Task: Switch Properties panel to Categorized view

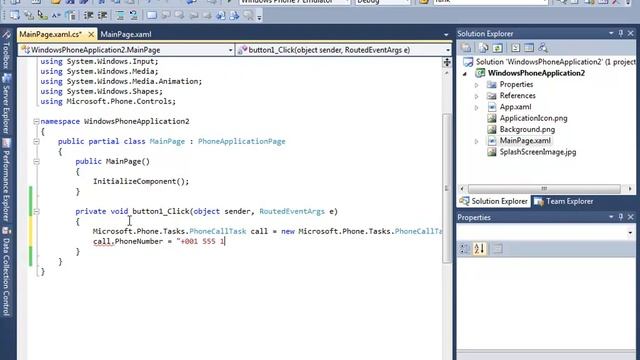Action: tap(464, 249)
